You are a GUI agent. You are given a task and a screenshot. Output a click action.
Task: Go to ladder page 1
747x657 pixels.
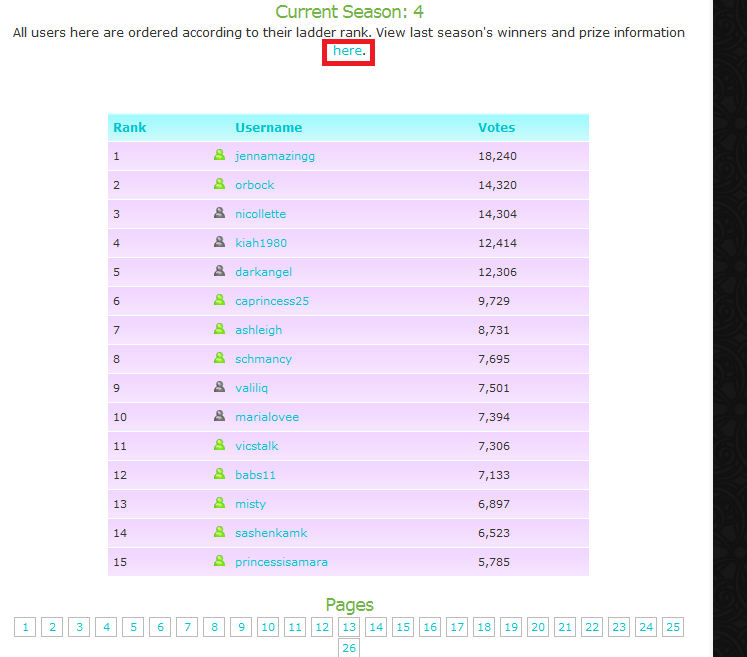[x=25, y=627]
